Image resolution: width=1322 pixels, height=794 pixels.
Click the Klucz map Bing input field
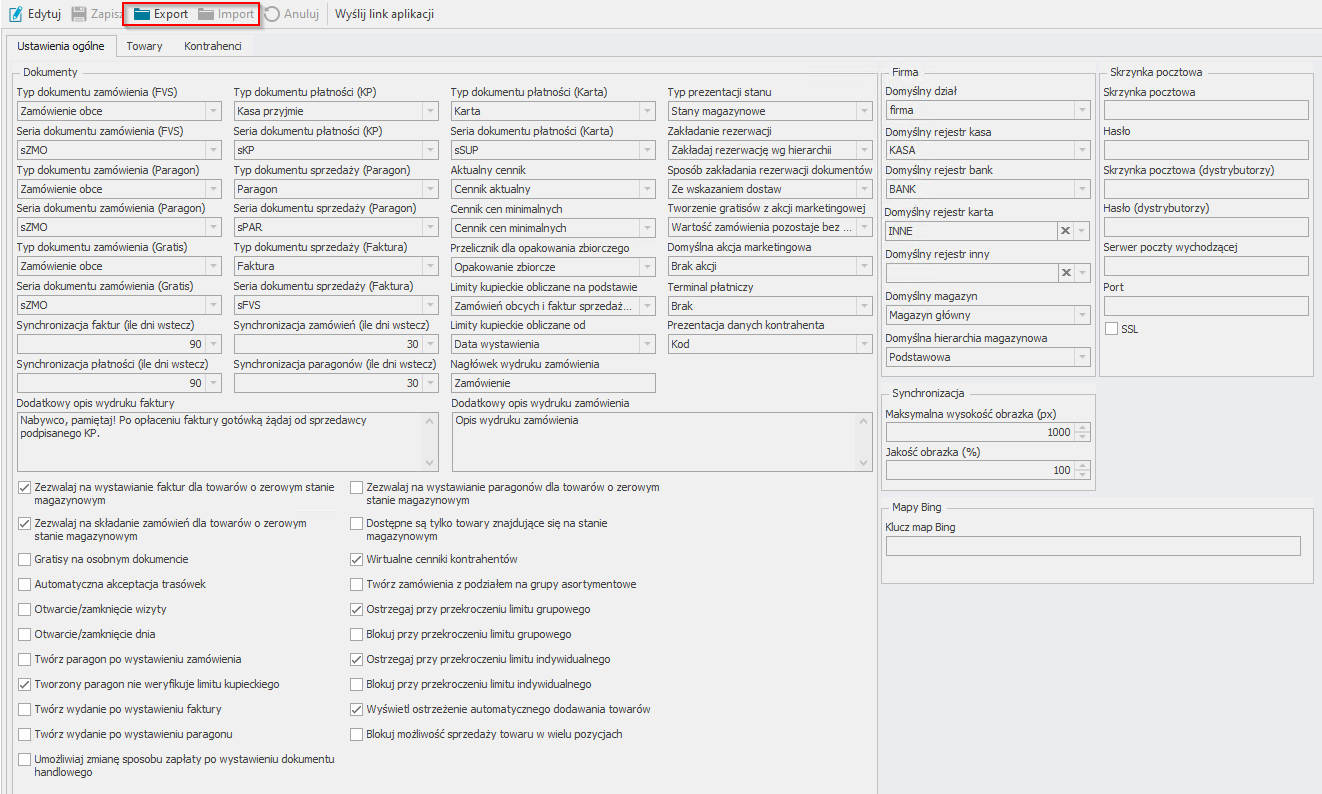tap(1092, 545)
